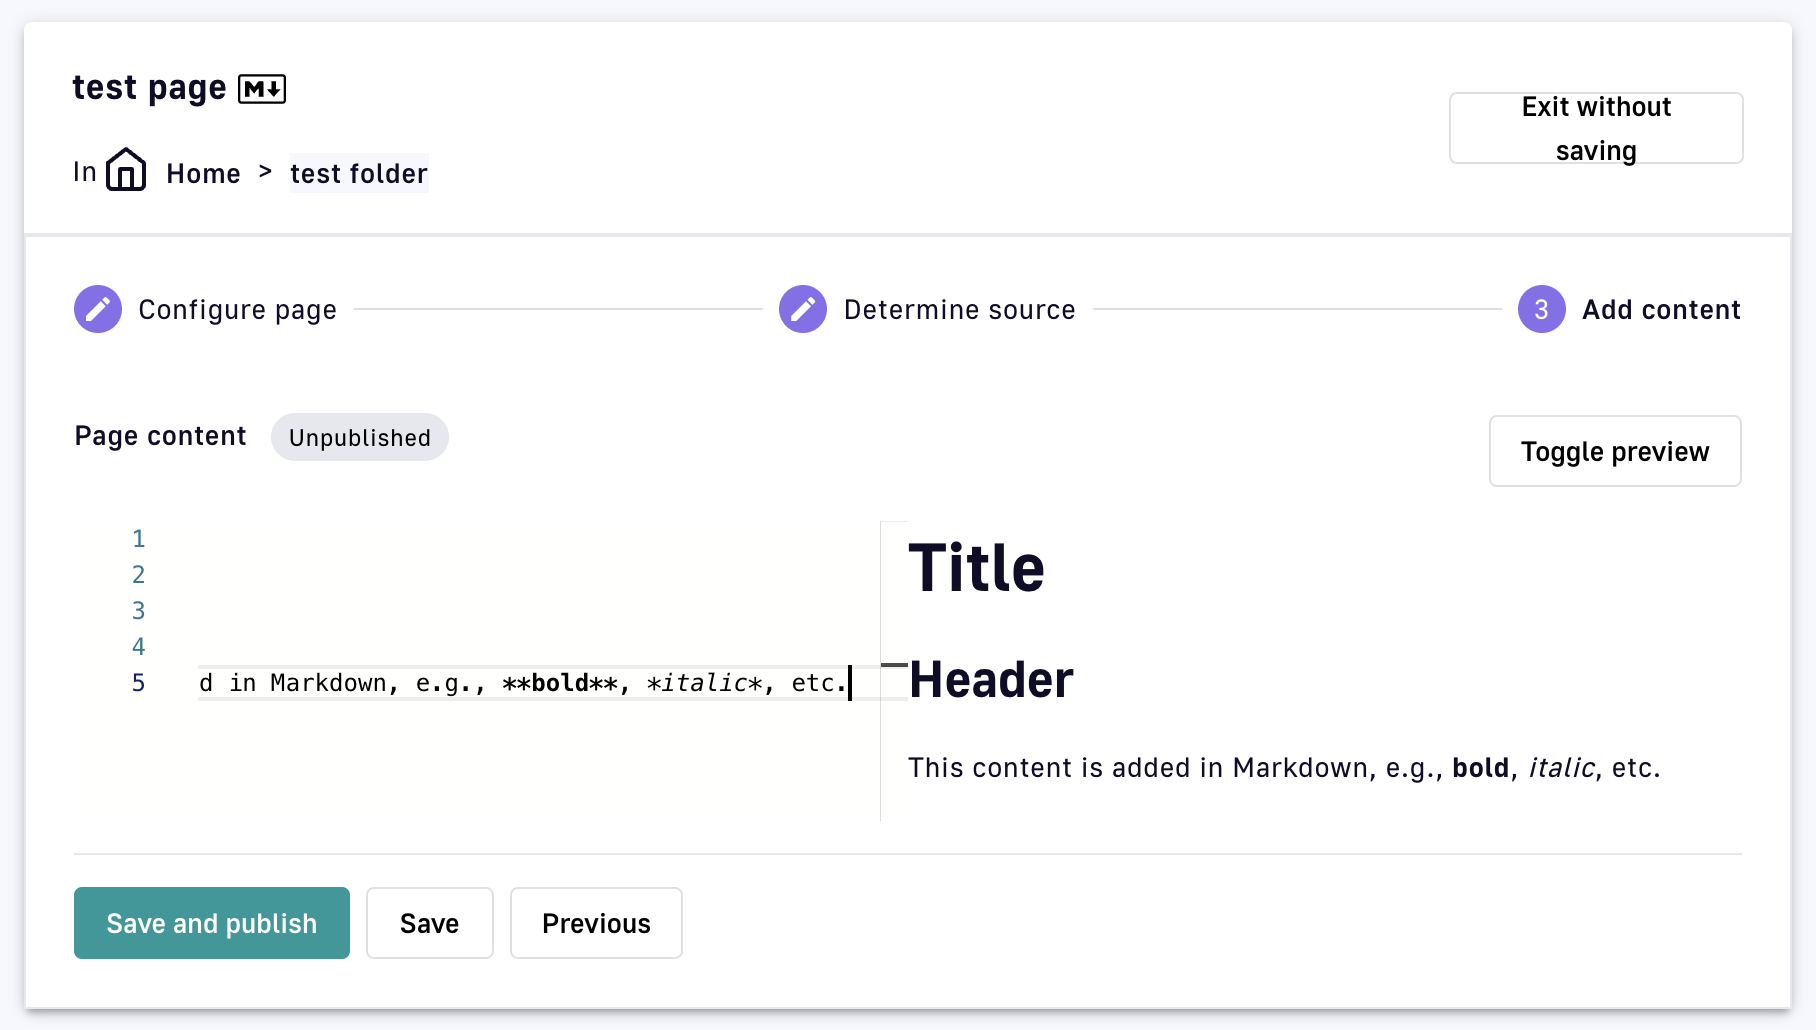Click the Save button
Viewport: 1816px width, 1030px height.
point(429,923)
